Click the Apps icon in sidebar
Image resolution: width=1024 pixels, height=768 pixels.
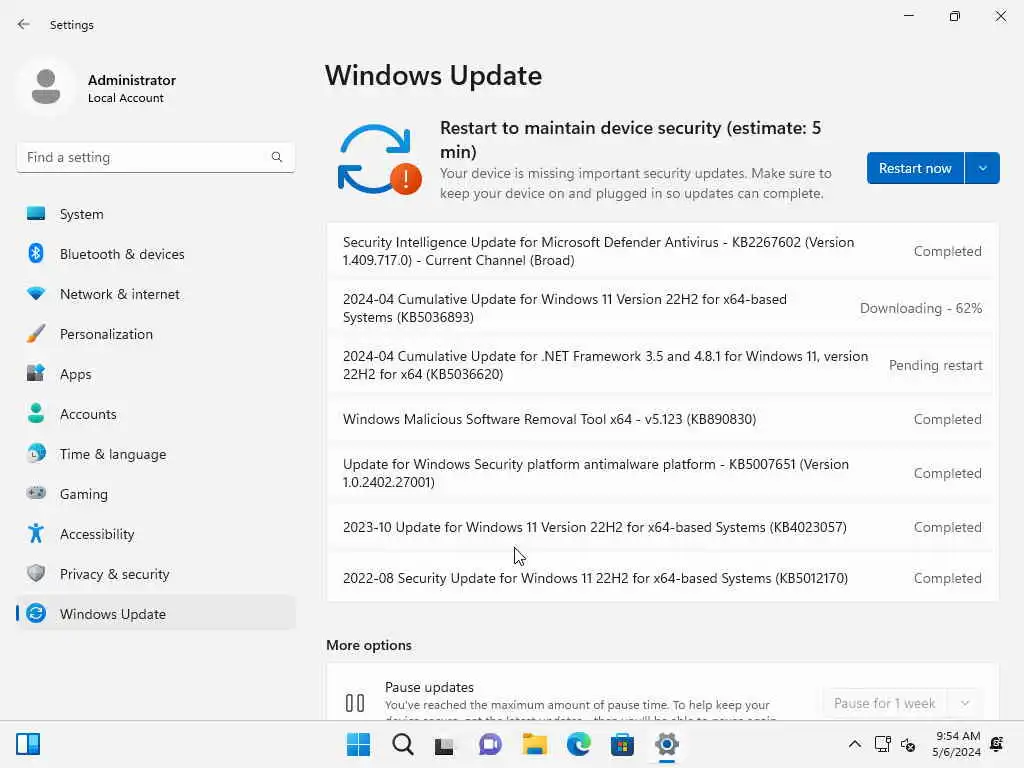(36, 374)
